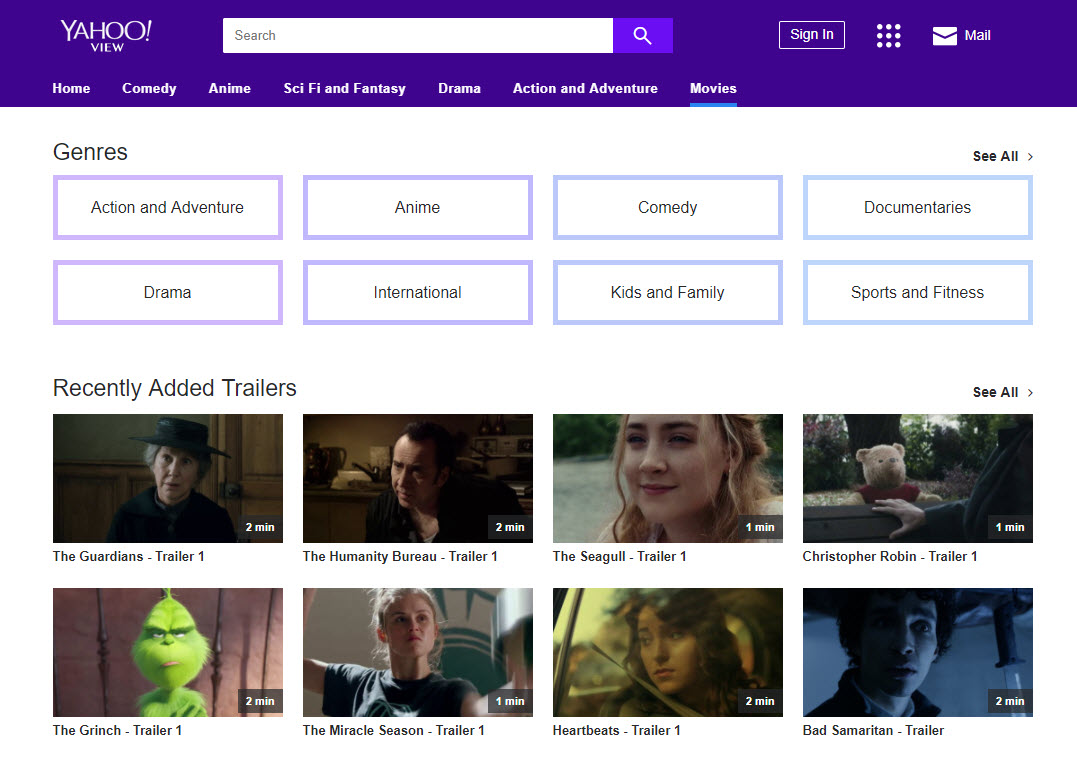Click the title 'The Humanity Bureau - Trailer 1'

(x=400, y=557)
